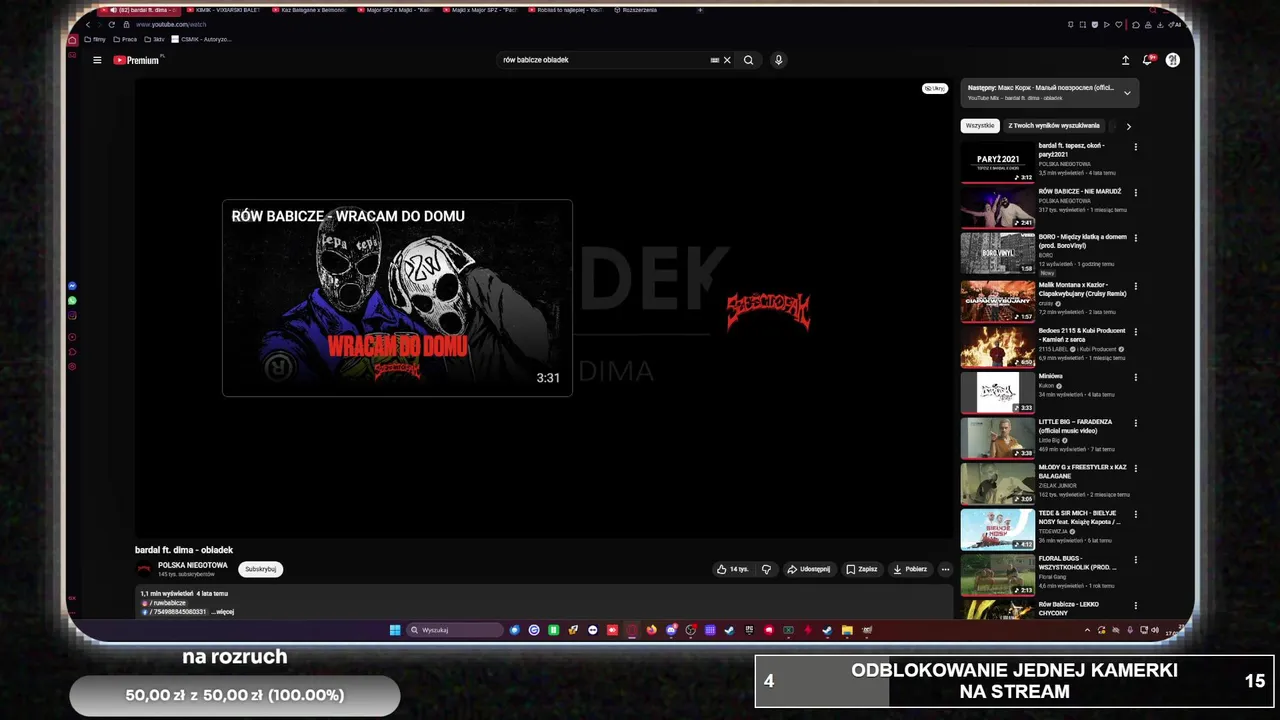1280x720 pixels.
Task: Clear the search box with X
Action: pyautogui.click(x=727, y=60)
